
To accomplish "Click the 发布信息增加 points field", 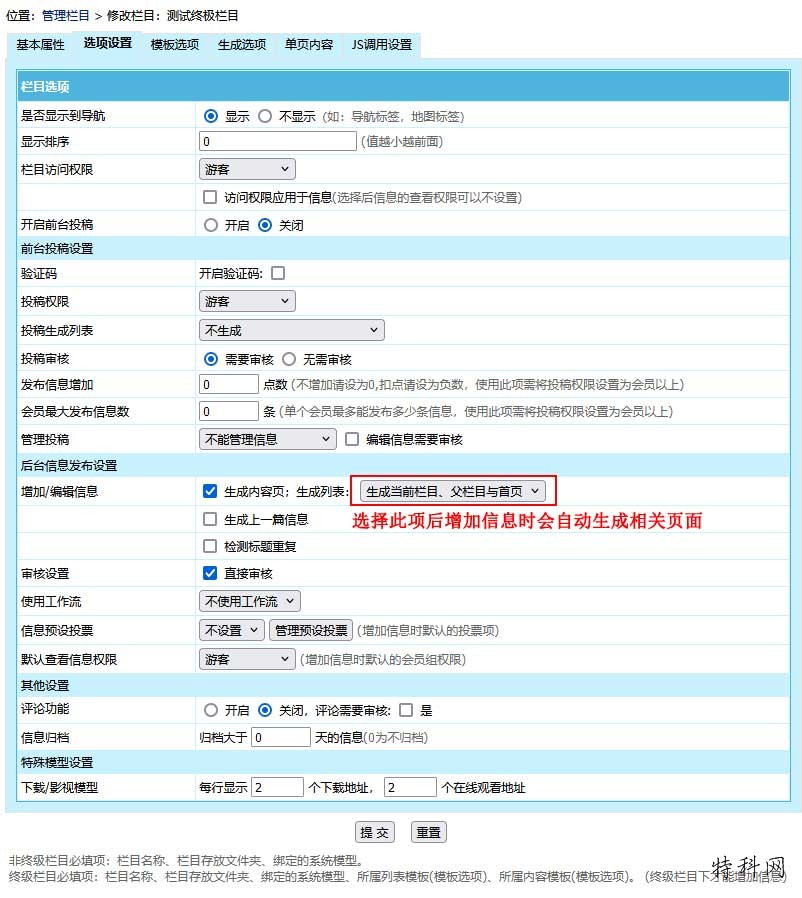I will click(x=229, y=384).
